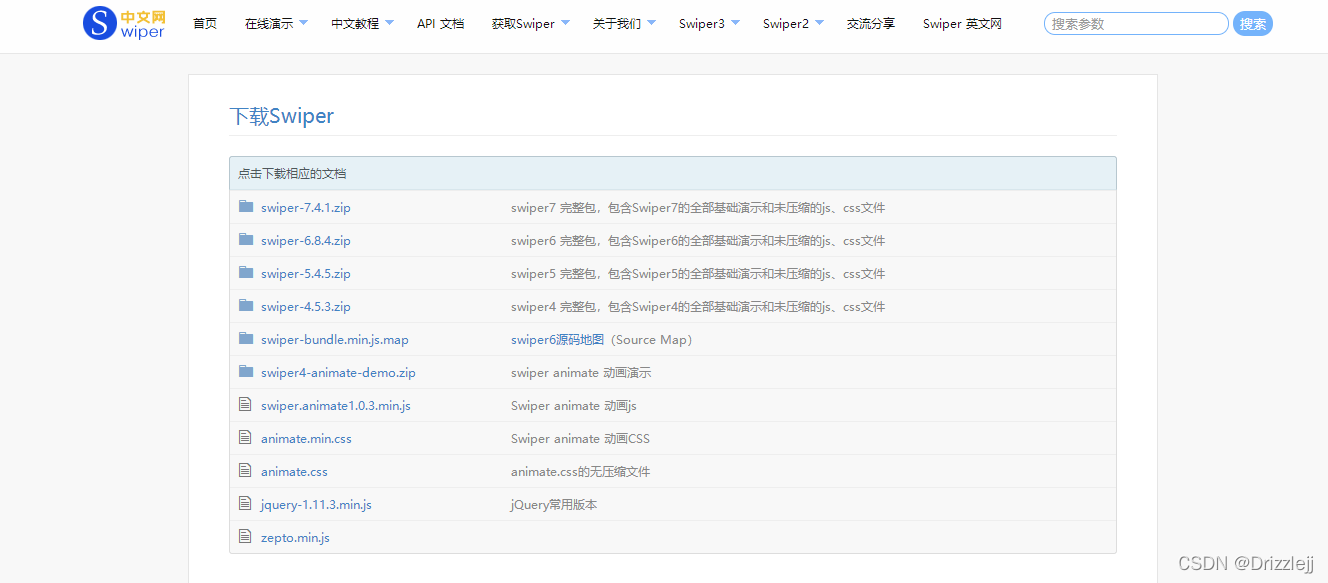Screen dimensions: 1328x583
Task: Click the folder icon beside swiper-5.4.5.zip
Action: point(246,273)
